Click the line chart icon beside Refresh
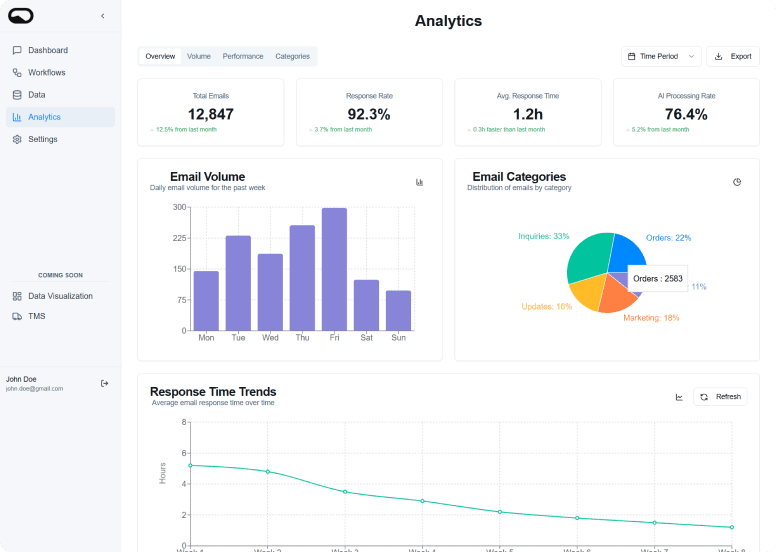 [x=679, y=397]
